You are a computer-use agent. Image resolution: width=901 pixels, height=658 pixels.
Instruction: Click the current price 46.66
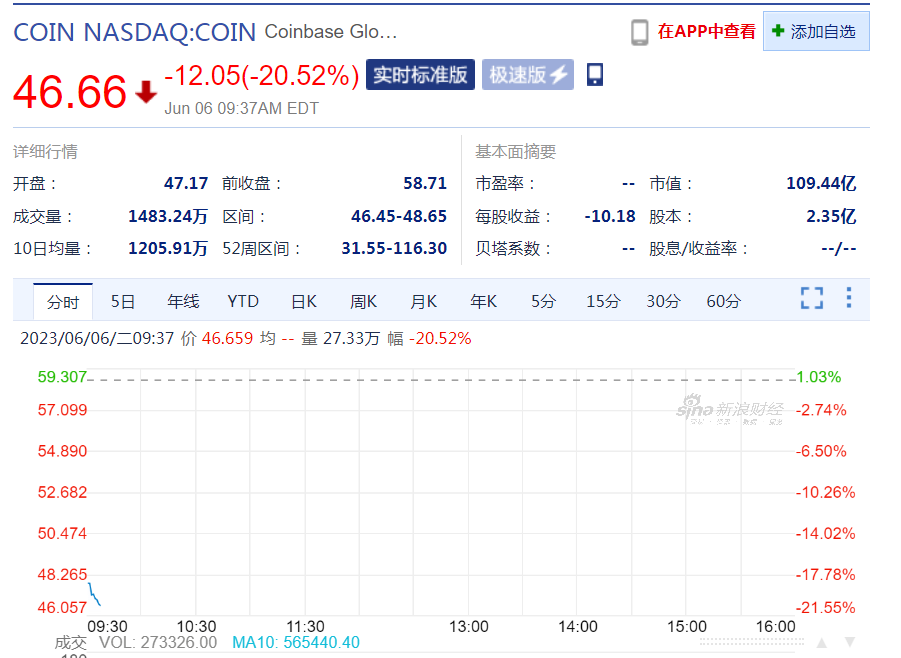[70, 92]
